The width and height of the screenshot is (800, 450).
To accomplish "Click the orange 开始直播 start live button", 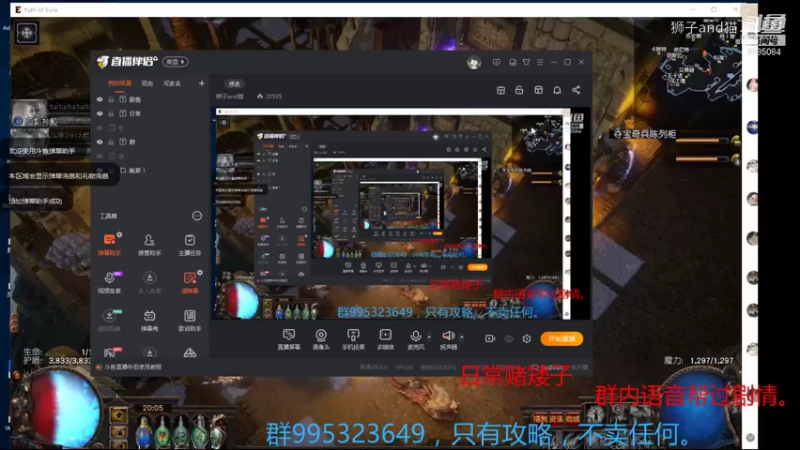I will [x=561, y=338].
